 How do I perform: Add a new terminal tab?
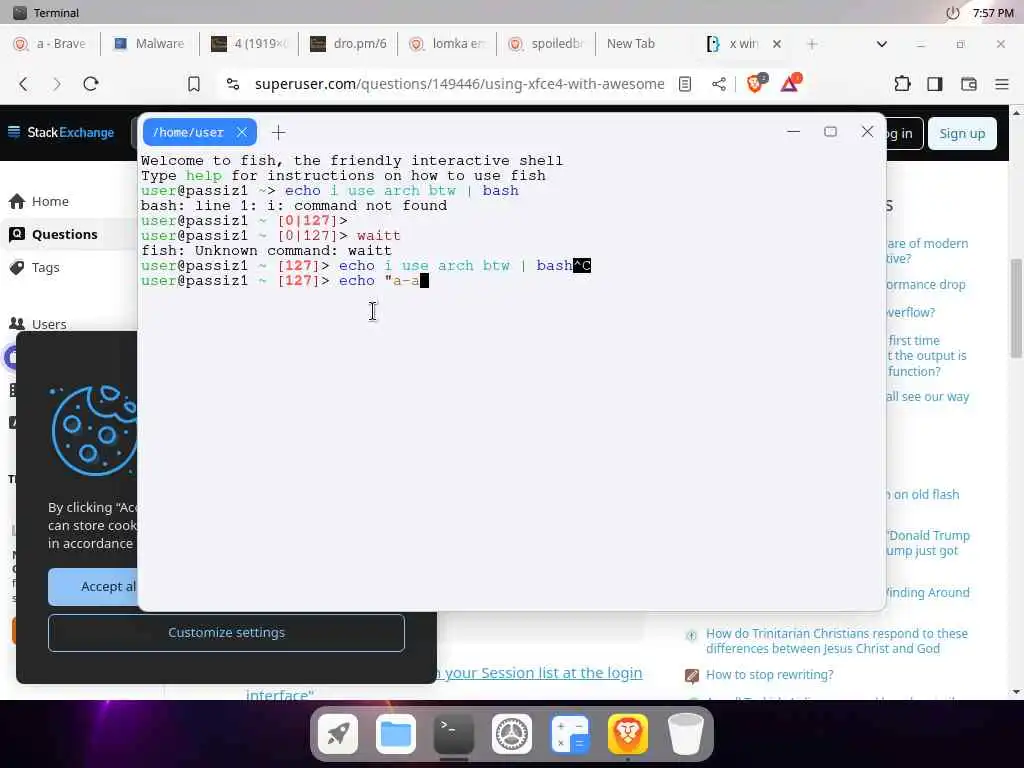(x=278, y=133)
